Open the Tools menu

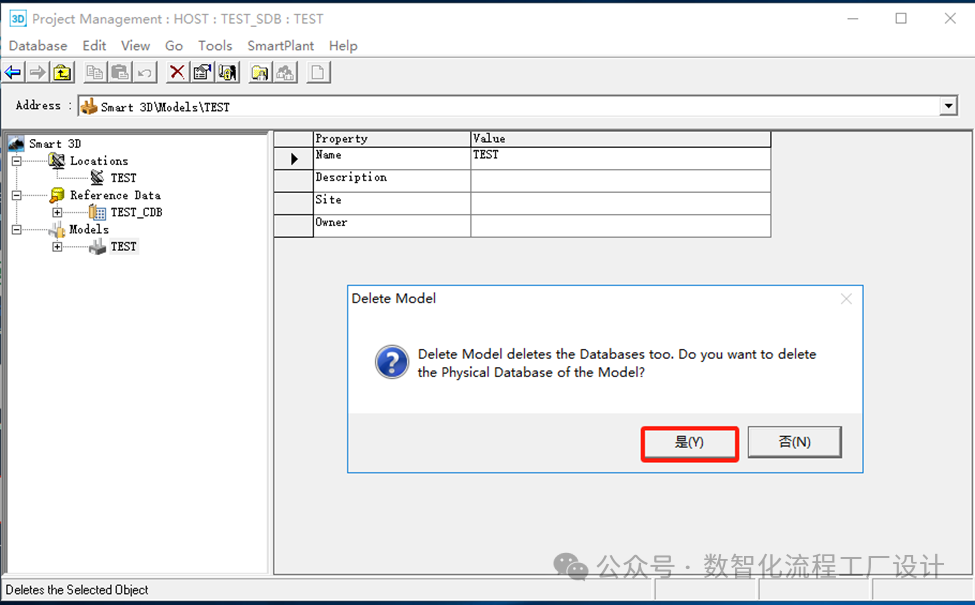tap(215, 46)
